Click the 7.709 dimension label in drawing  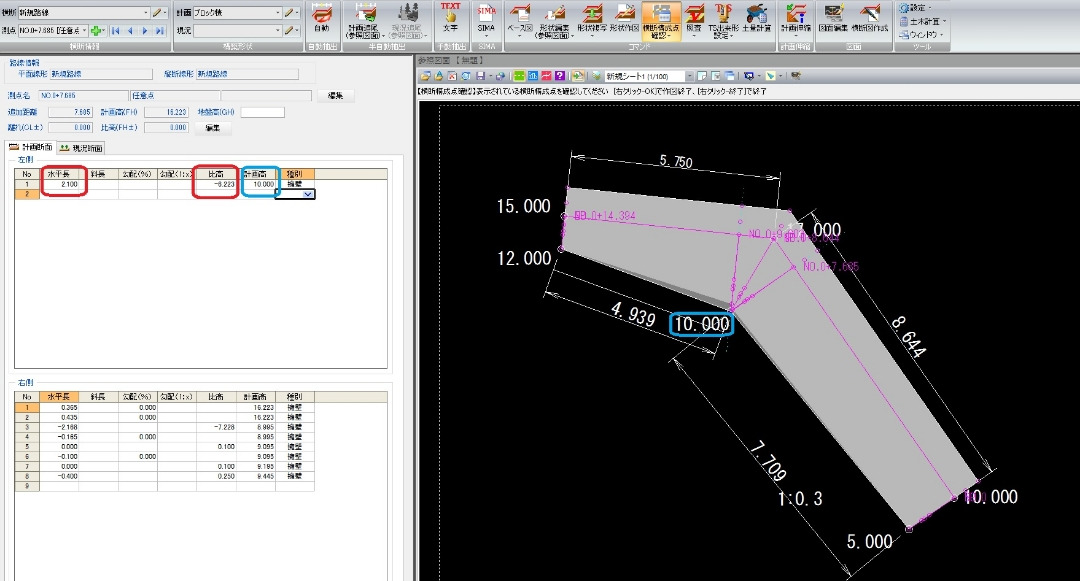pos(767,461)
